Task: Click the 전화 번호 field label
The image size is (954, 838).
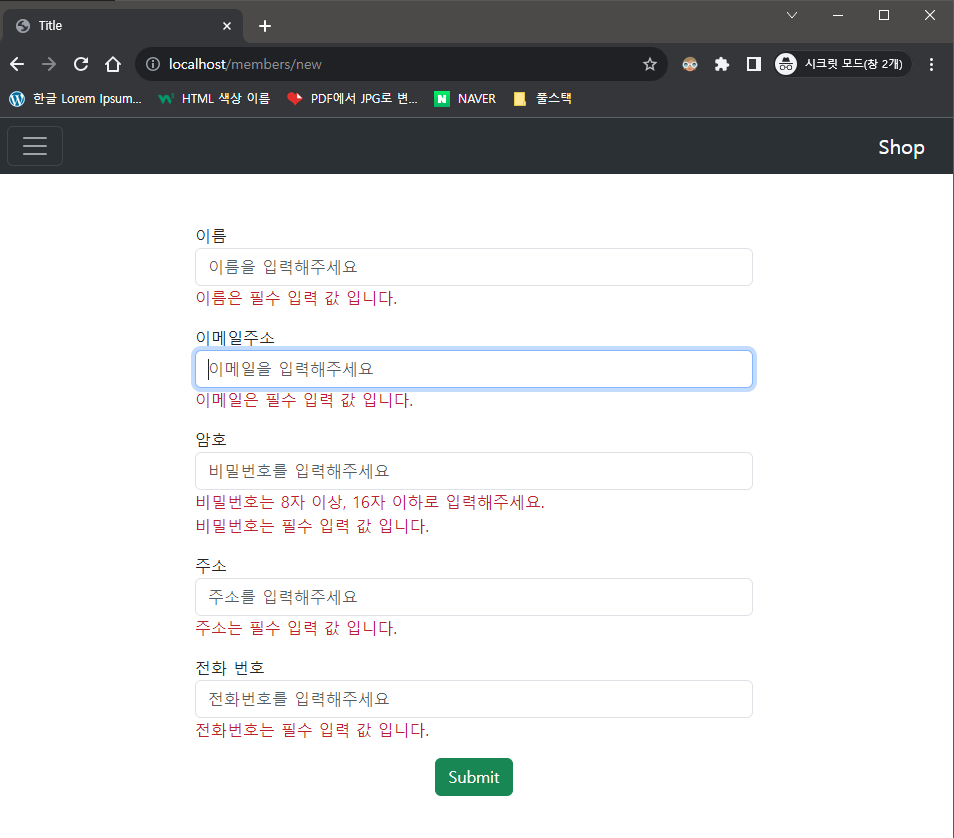Action: point(230,668)
